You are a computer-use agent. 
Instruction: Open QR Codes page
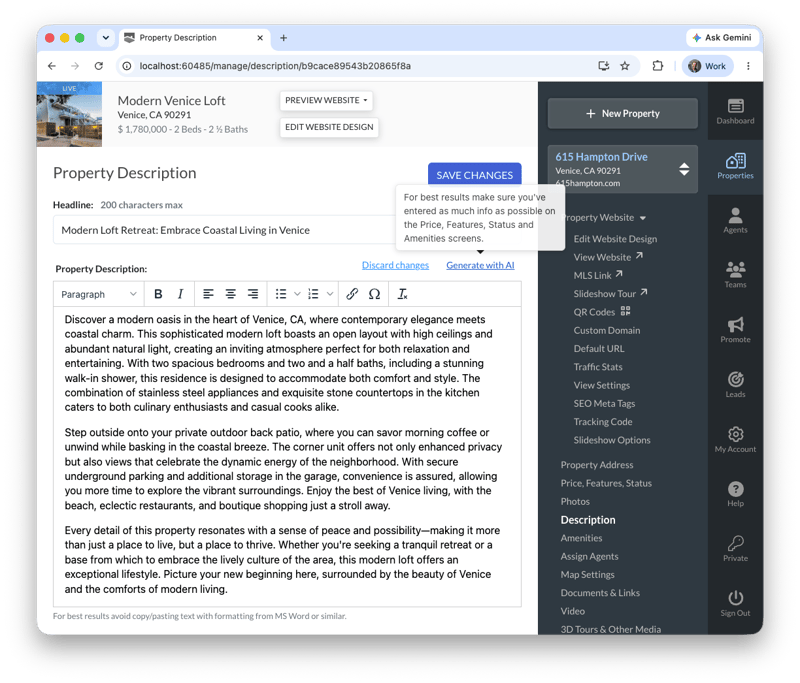(602, 312)
